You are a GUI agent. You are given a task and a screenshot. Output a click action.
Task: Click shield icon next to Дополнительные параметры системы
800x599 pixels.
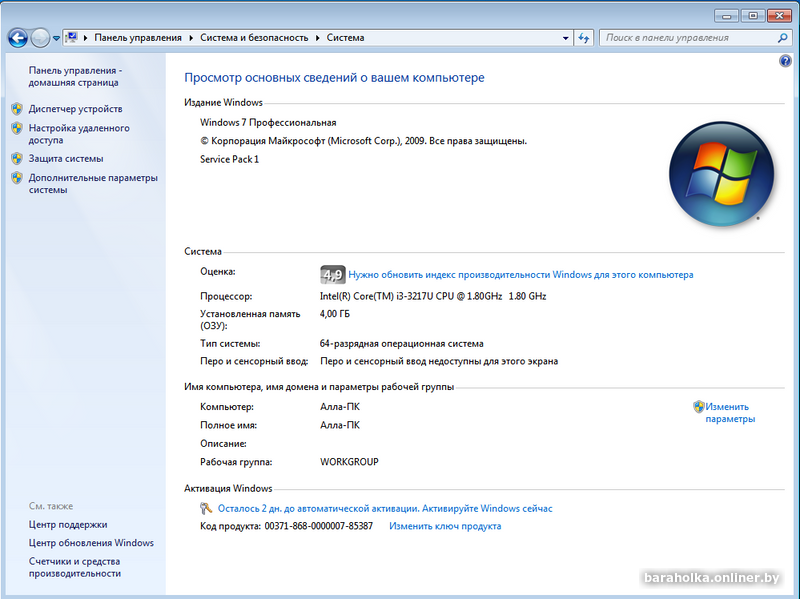(x=17, y=178)
